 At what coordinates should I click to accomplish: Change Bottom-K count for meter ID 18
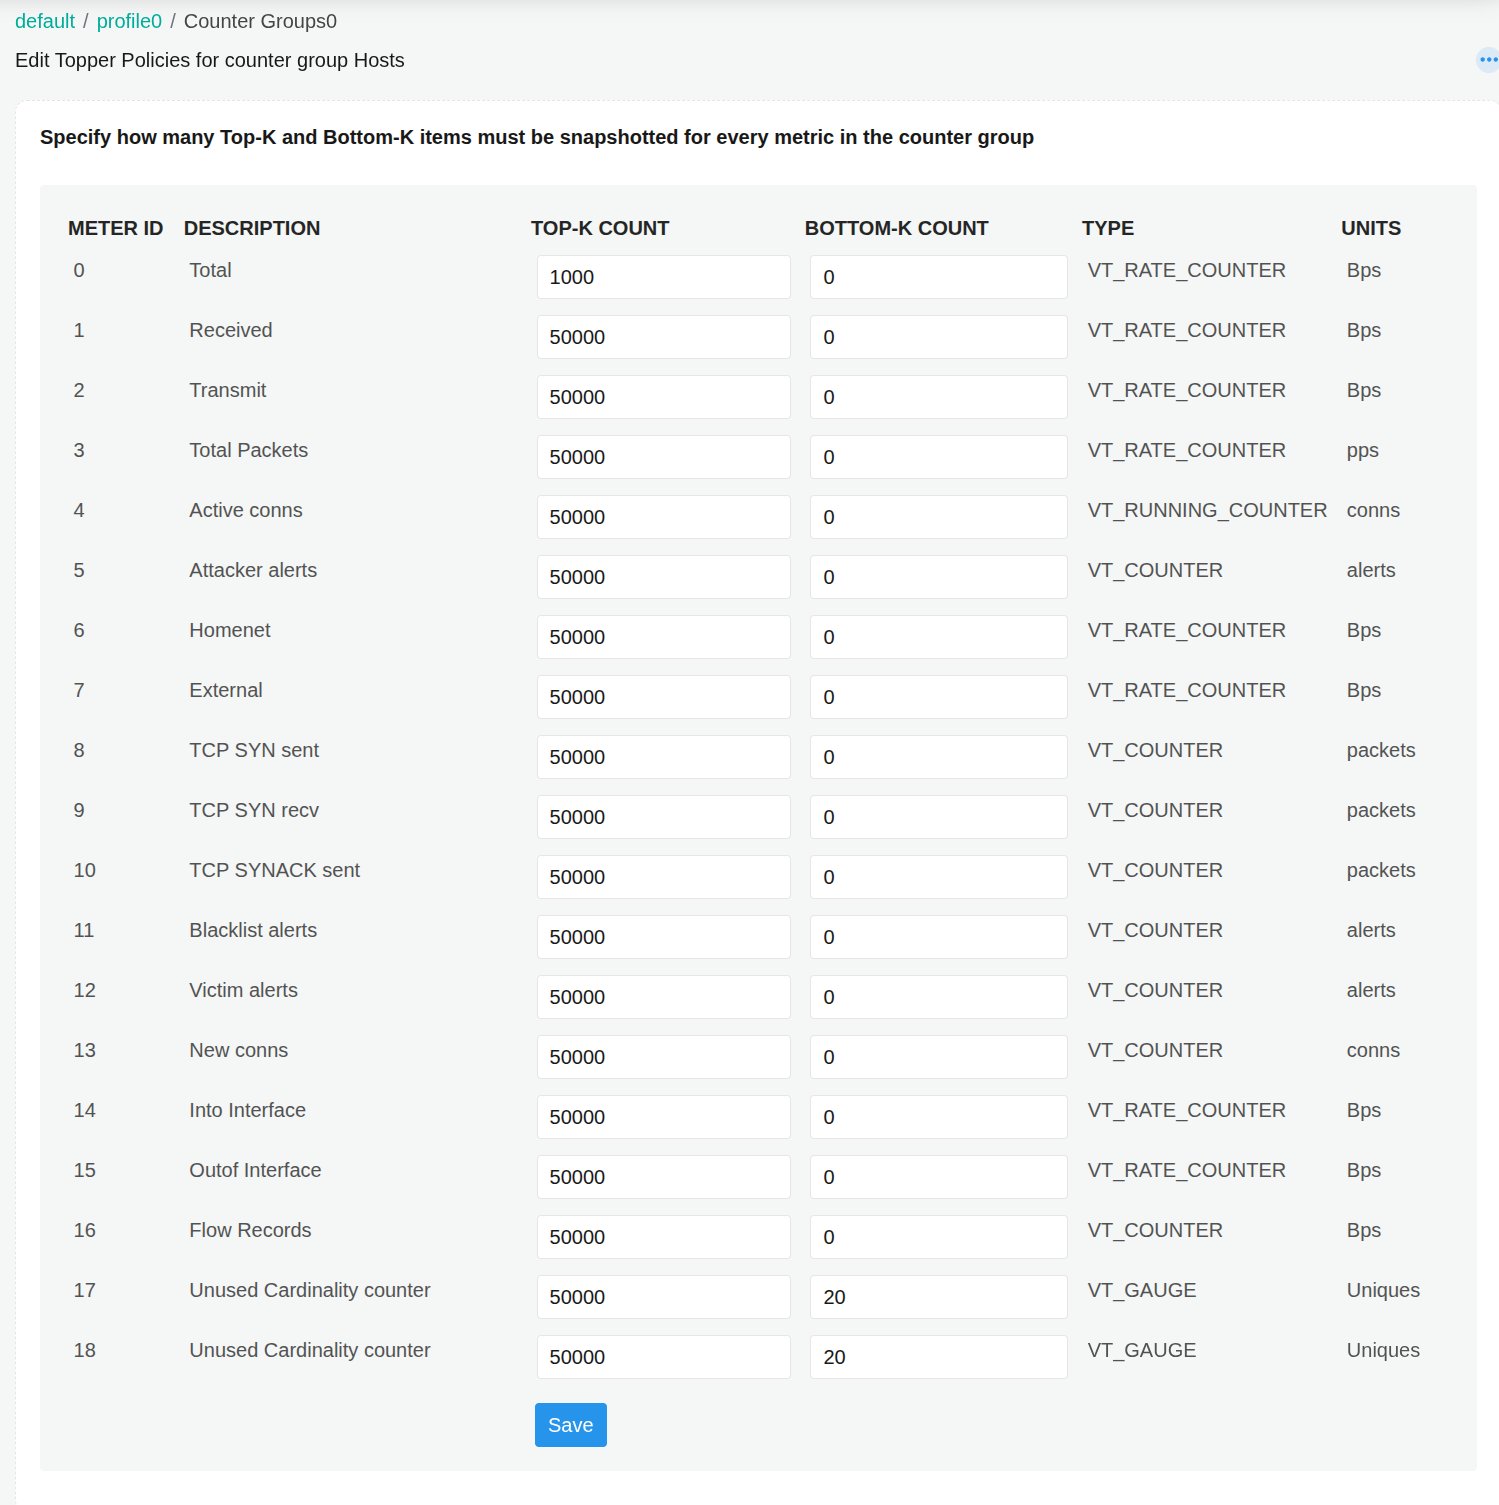click(939, 1357)
